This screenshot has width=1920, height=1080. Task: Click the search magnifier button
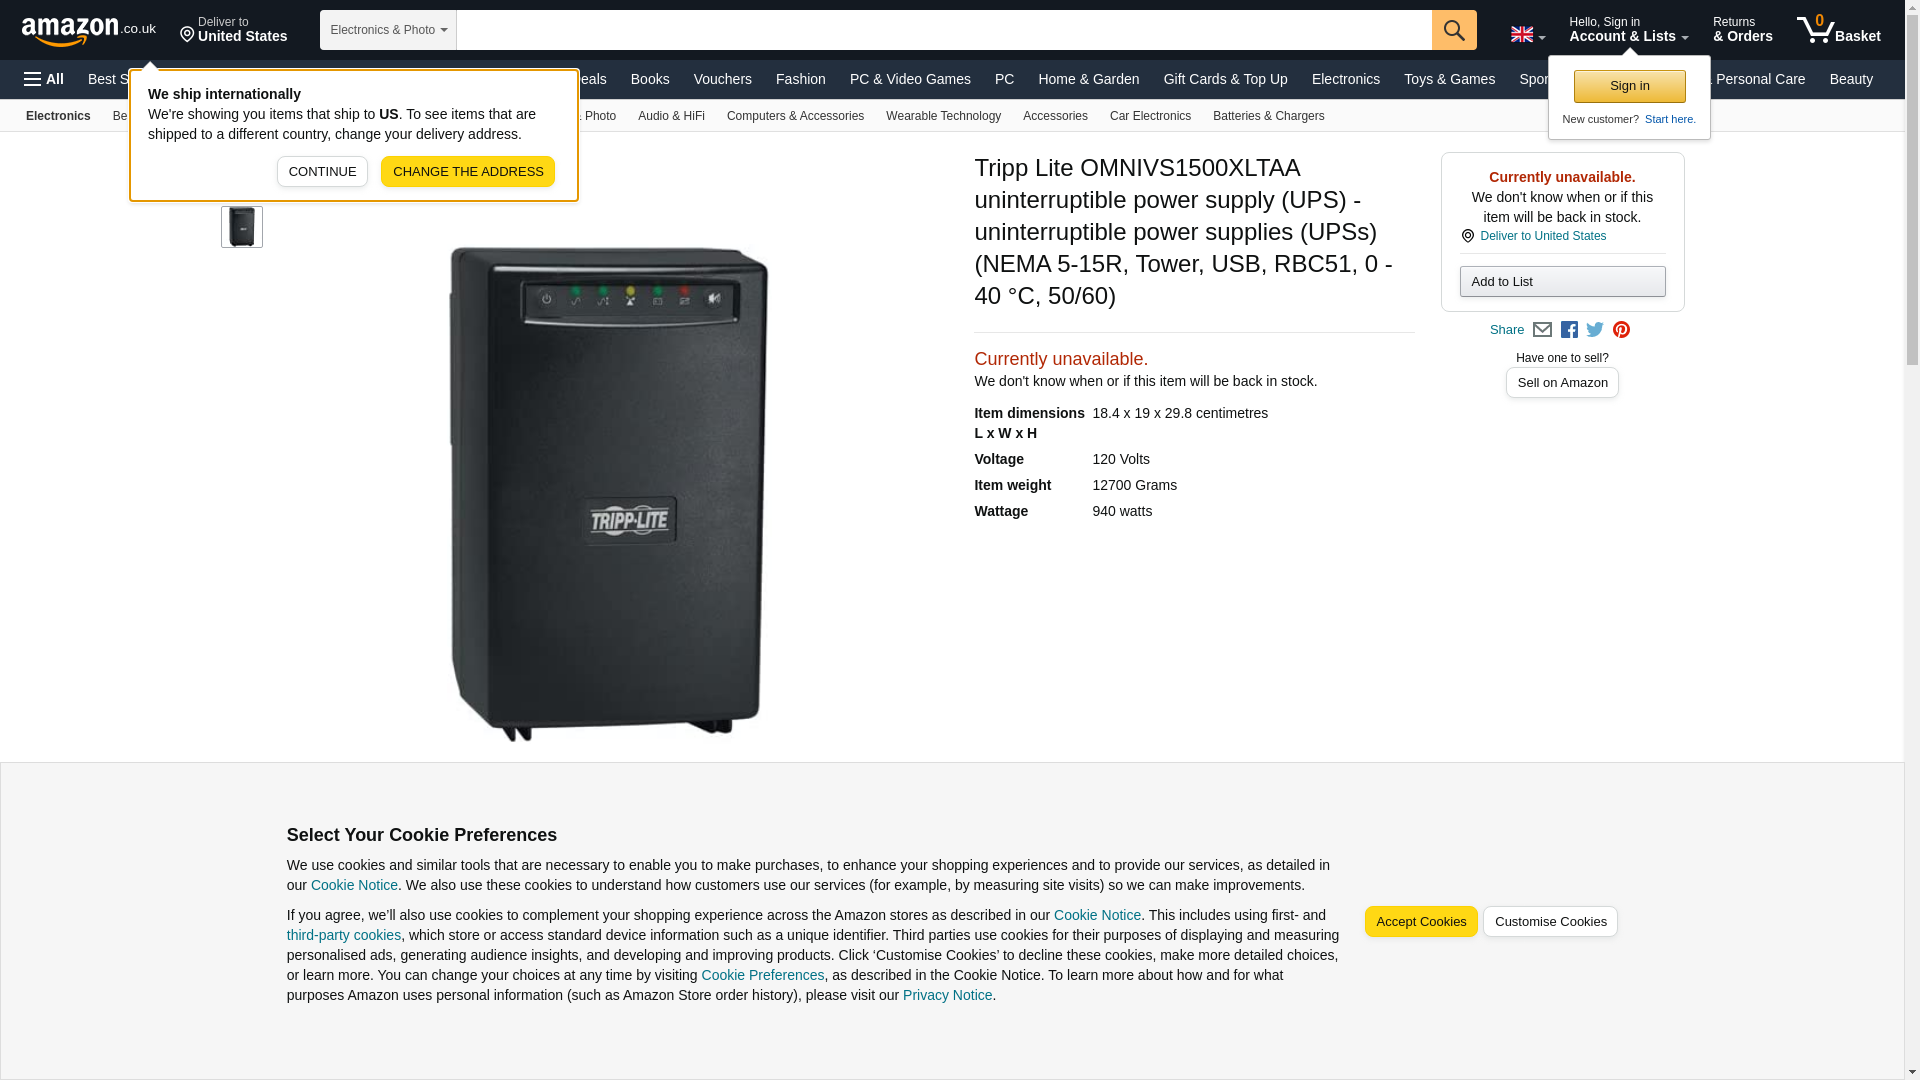[x=1454, y=30]
